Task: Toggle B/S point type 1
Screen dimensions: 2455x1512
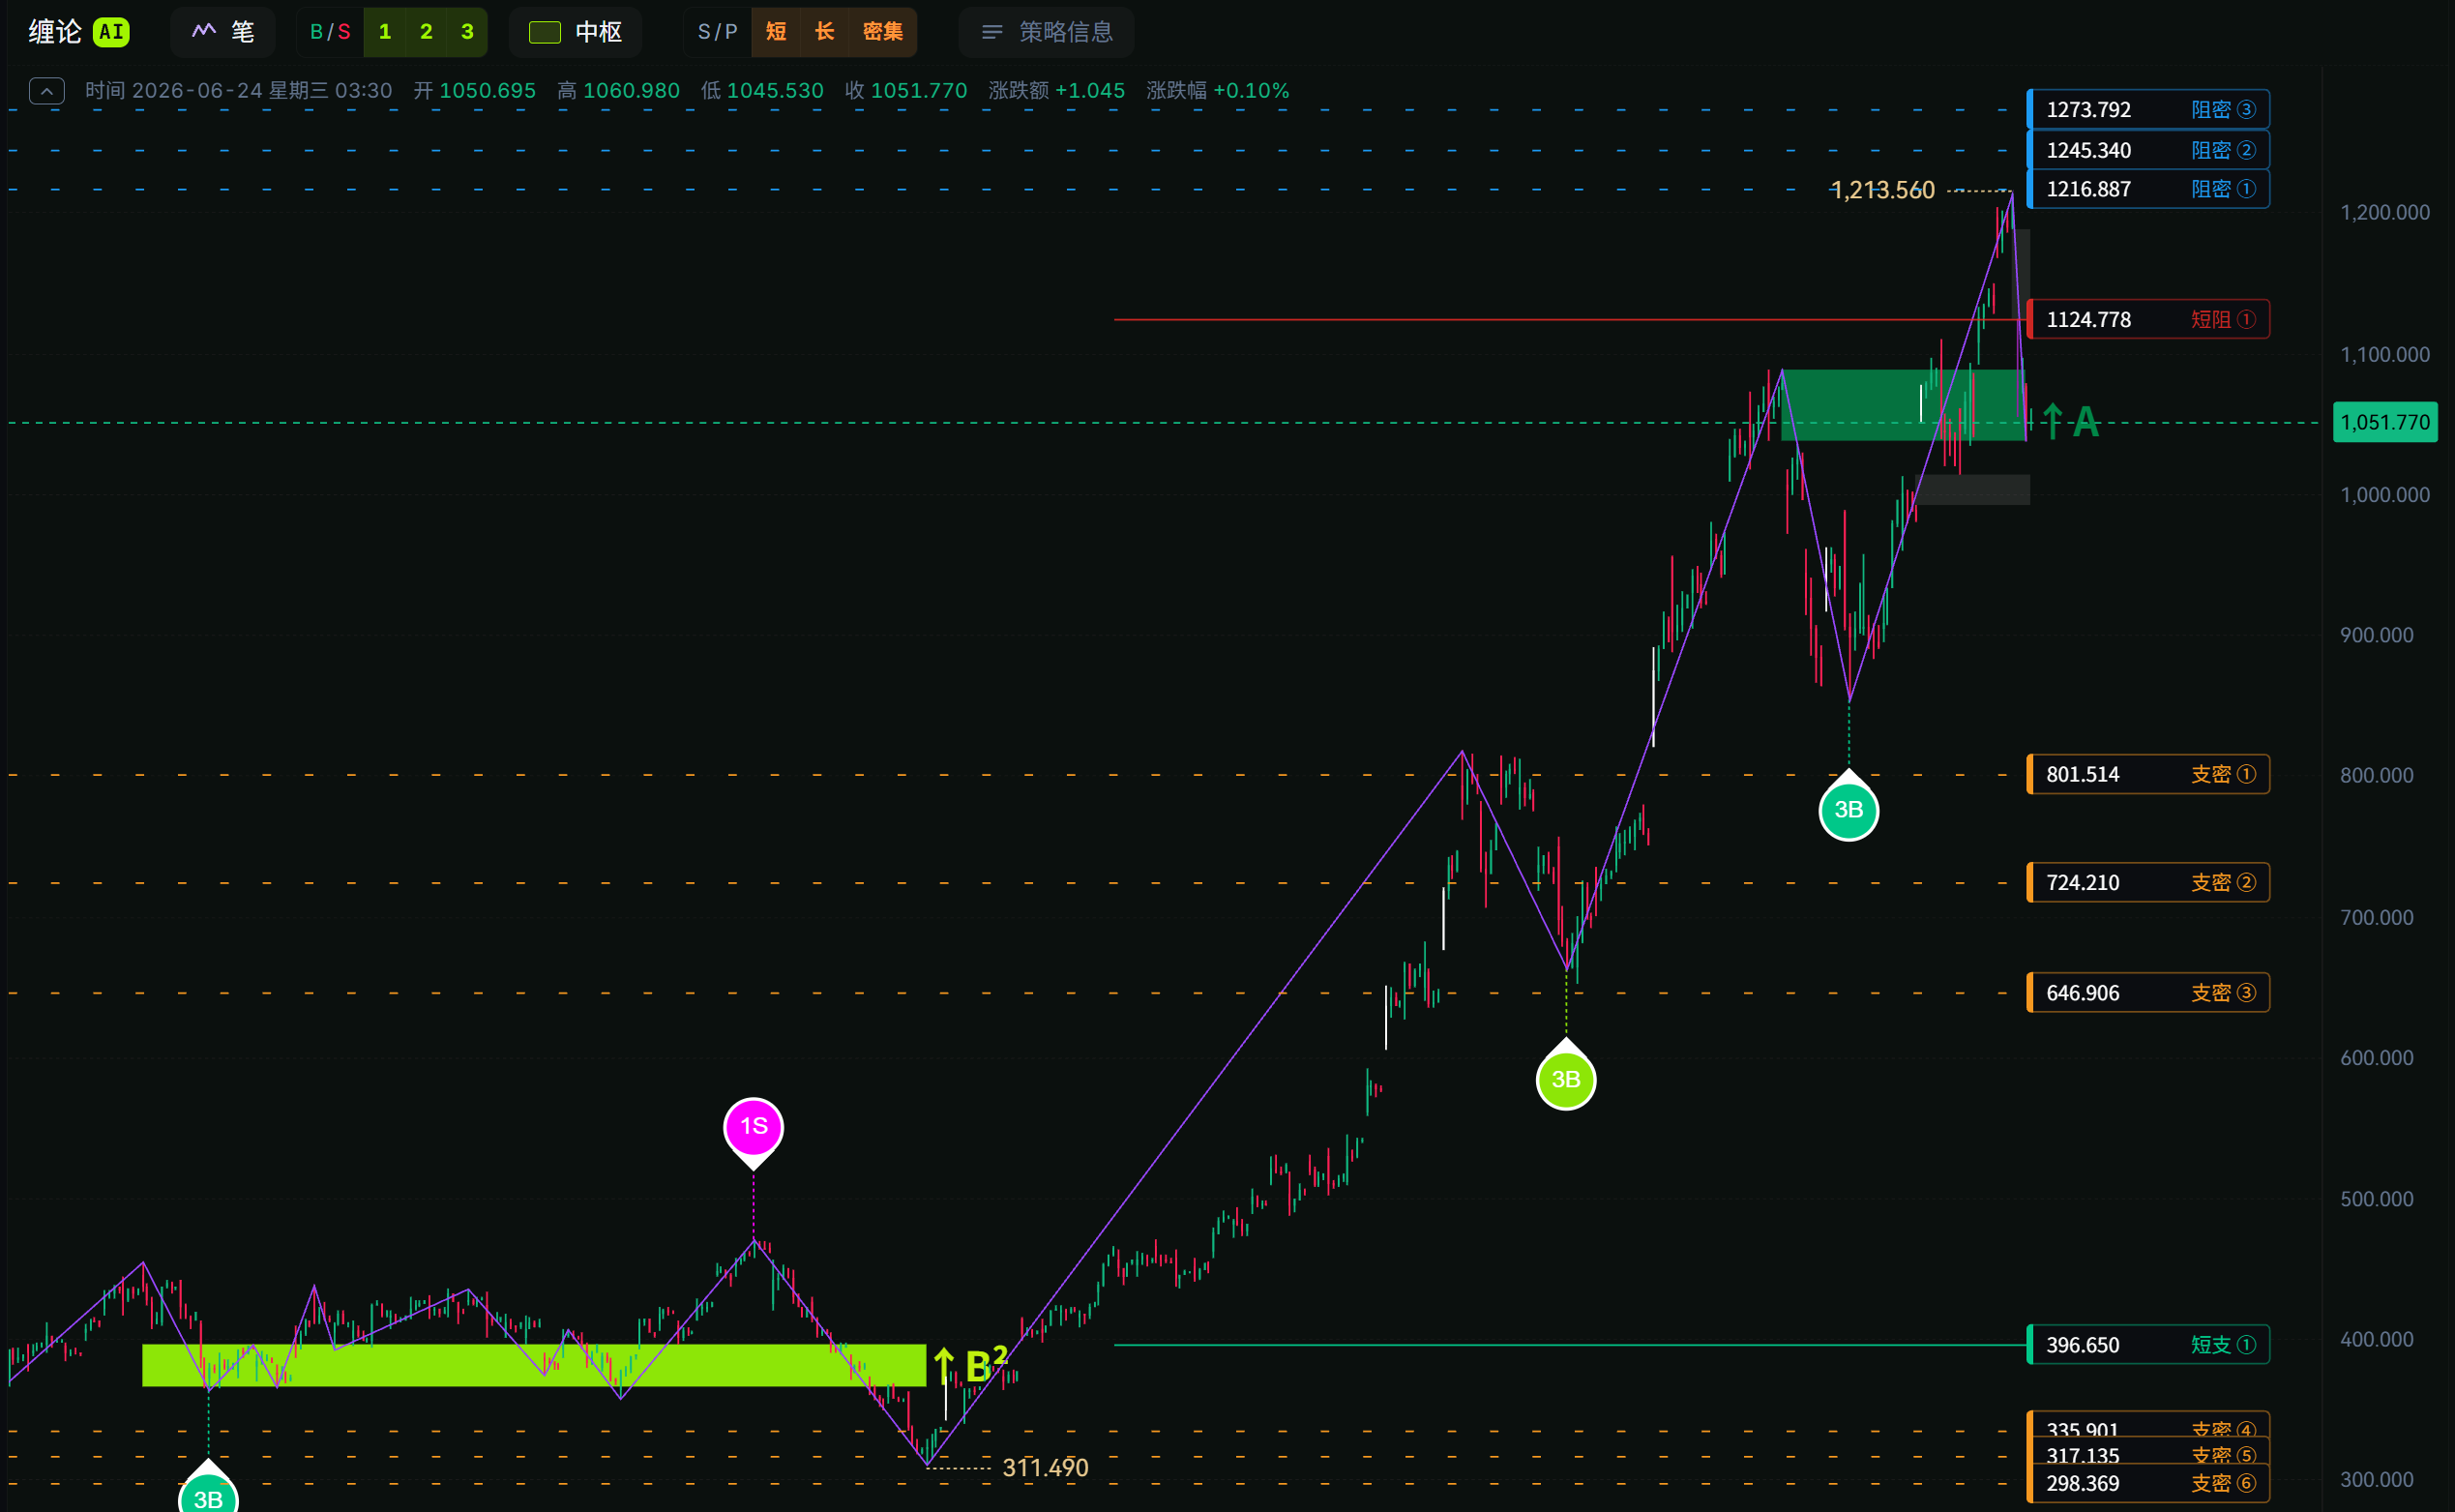Action: coord(385,32)
